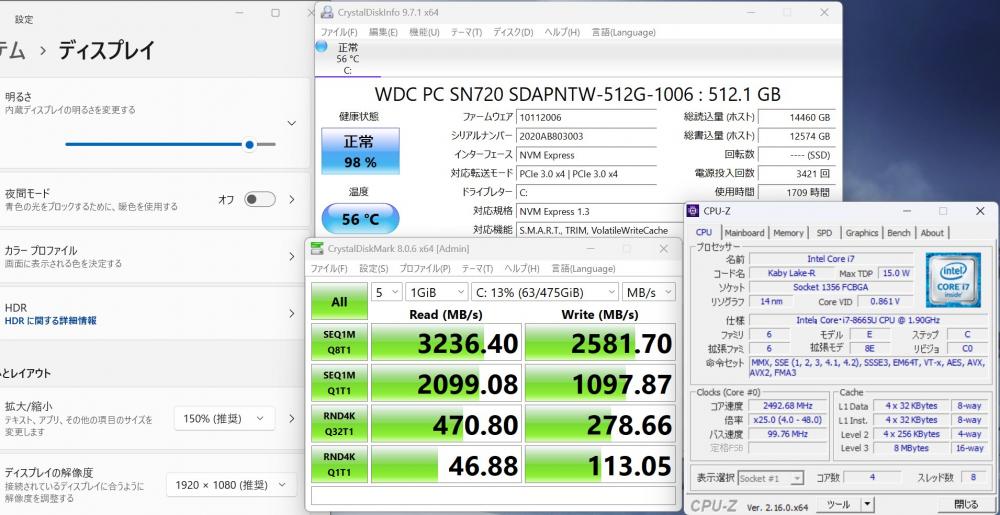This screenshot has width=1000, height=515.
Task: Start all benchmarks with the All button
Action: click(339, 301)
